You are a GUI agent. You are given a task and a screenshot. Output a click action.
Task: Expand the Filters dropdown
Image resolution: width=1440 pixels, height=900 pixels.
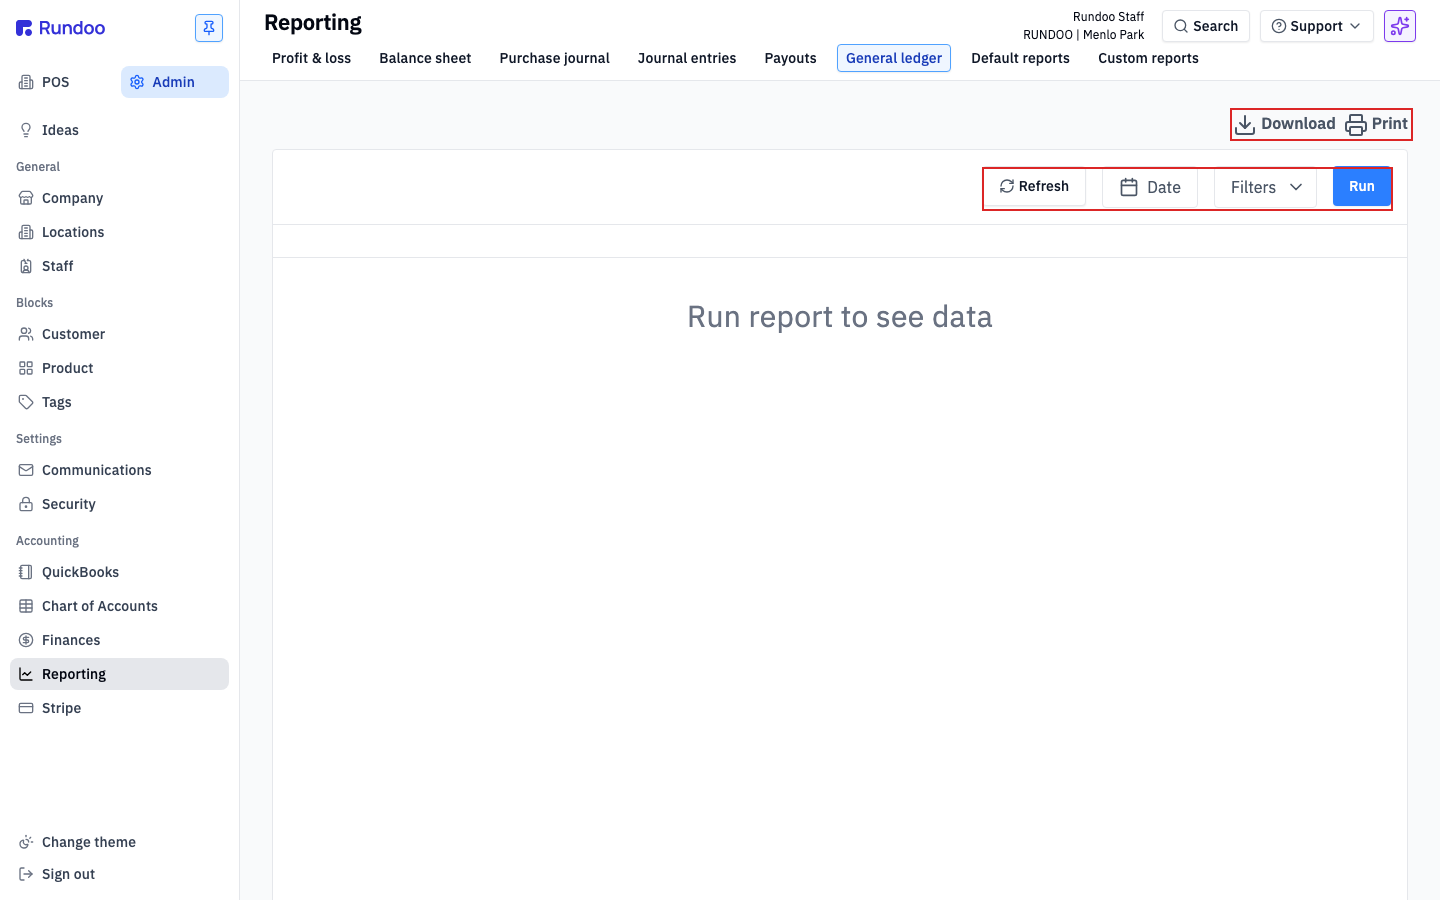(x=1266, y=187)
